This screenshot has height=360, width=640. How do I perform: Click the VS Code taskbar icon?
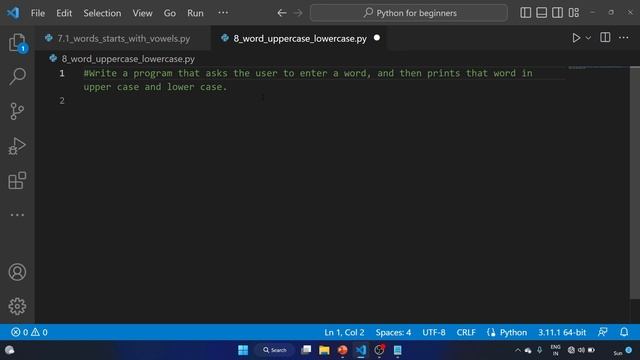pos(361,350)
